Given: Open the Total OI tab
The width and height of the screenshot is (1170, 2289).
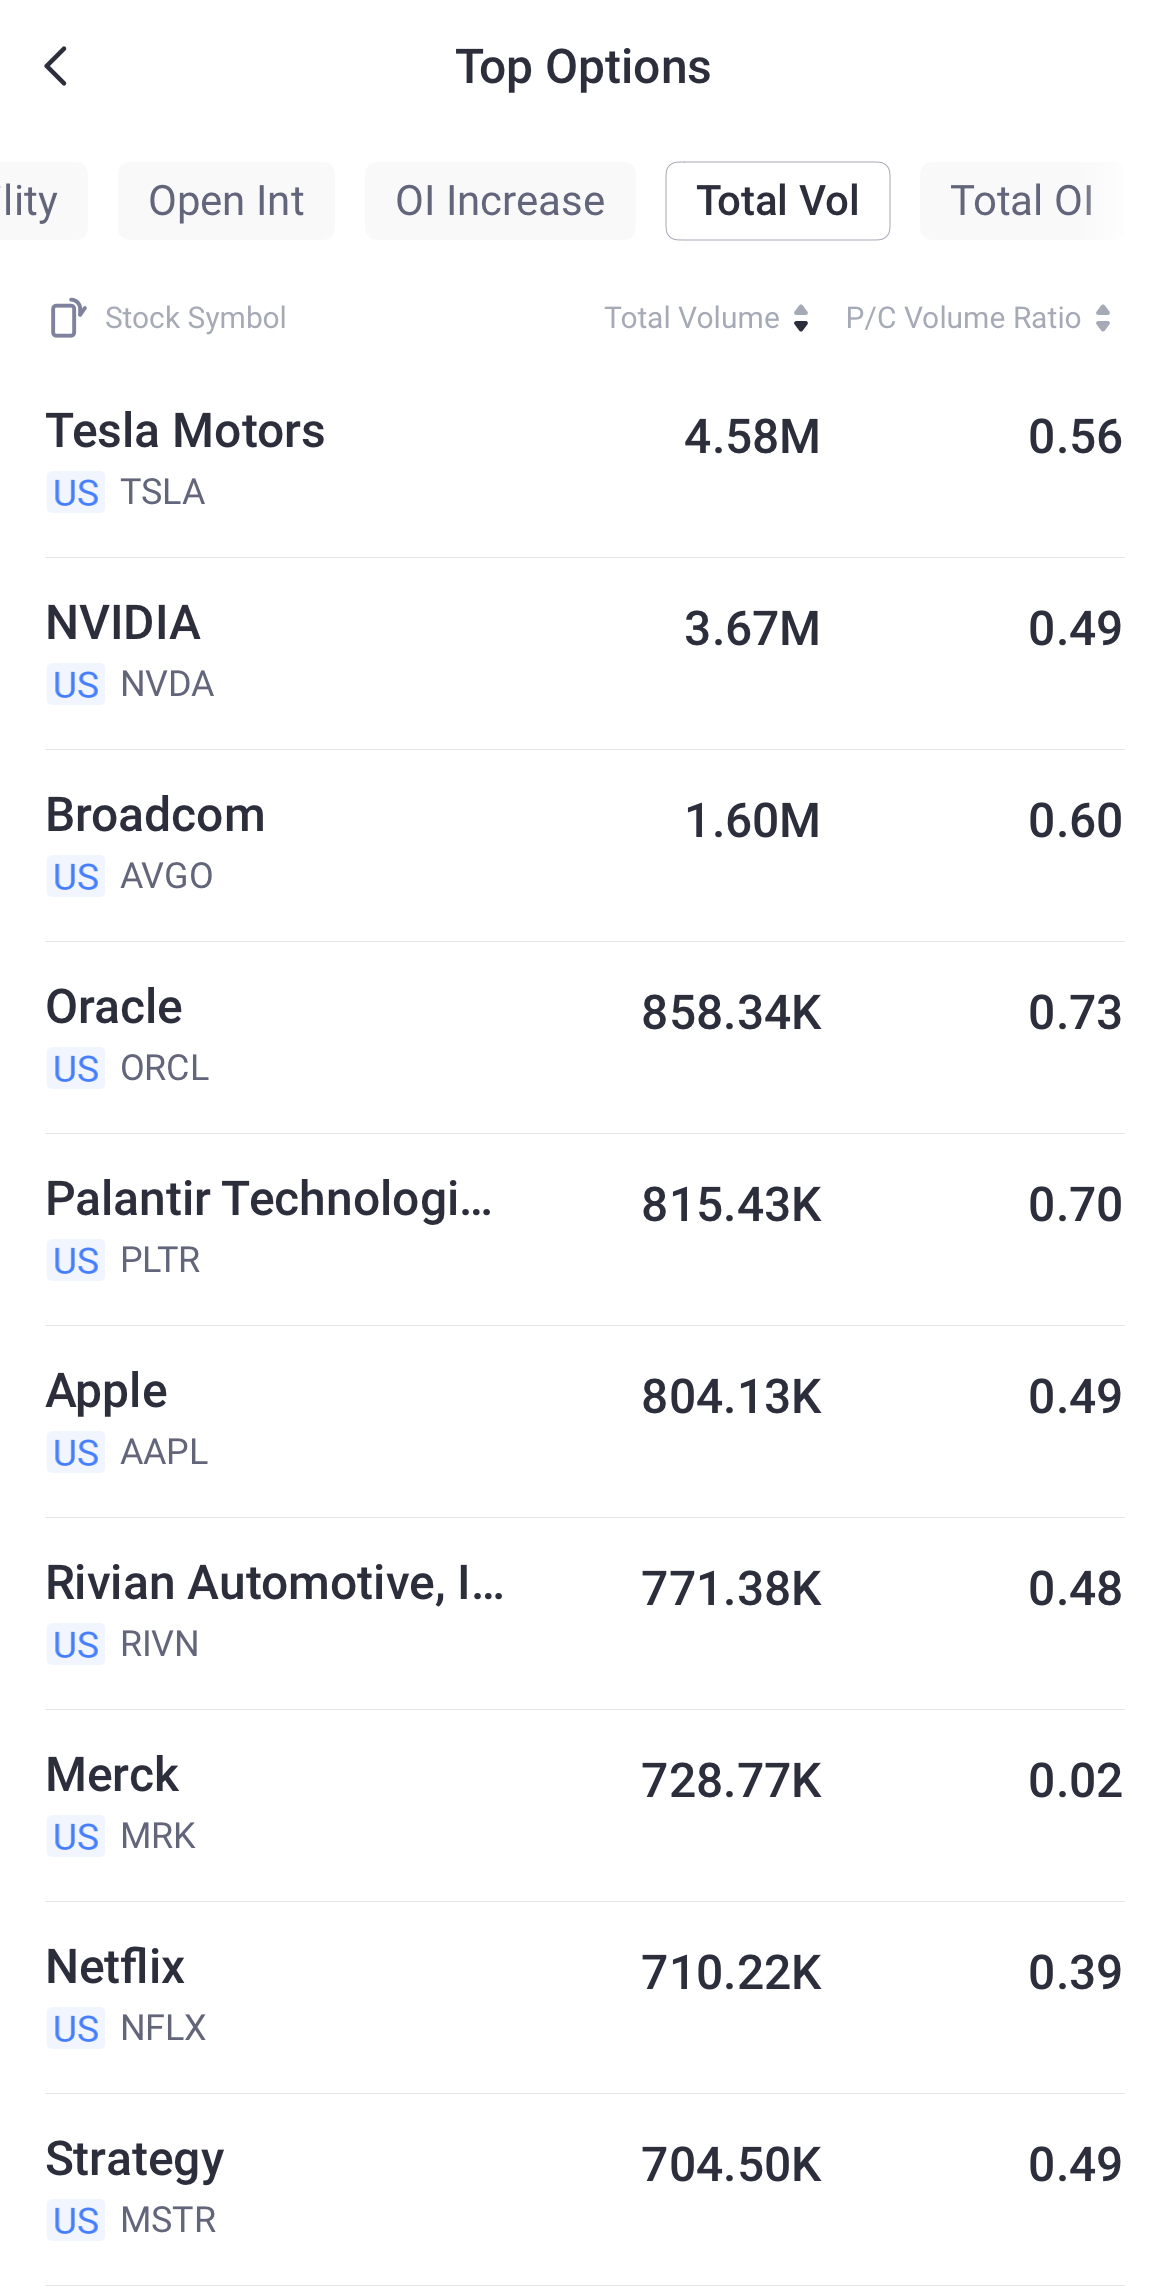Looking at the screenshot, I should pyautogui.click(x=1021, y=201).
